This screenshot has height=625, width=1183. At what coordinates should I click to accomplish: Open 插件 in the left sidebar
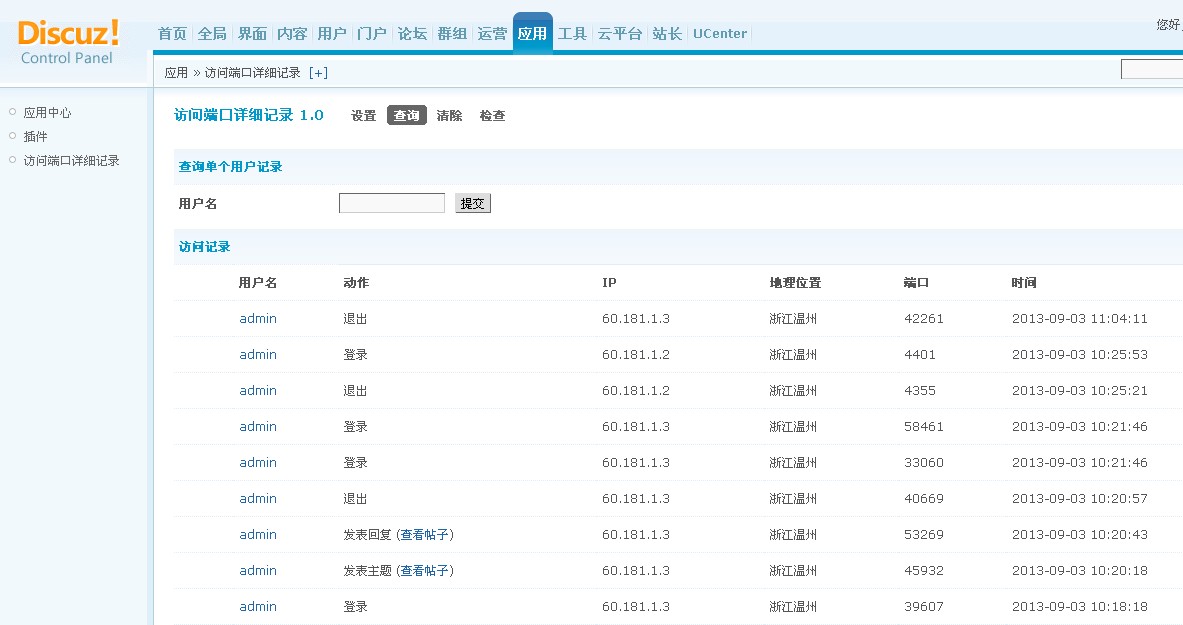35,137
